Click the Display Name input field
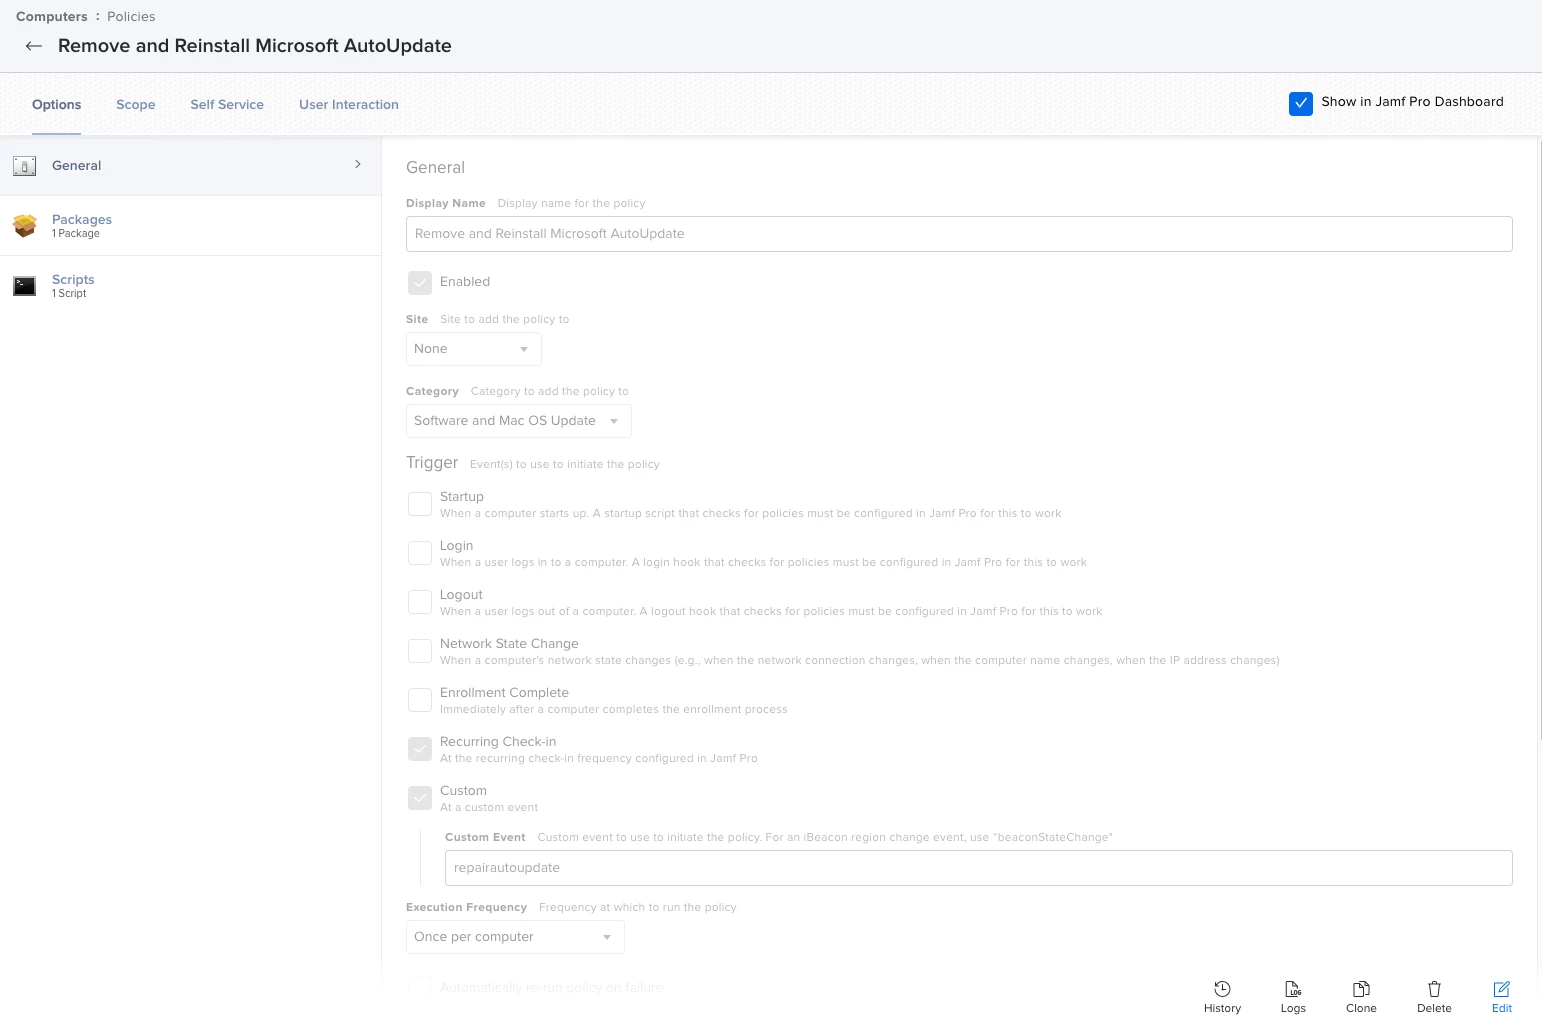The image size is (1542, 1022). point(959,234)
